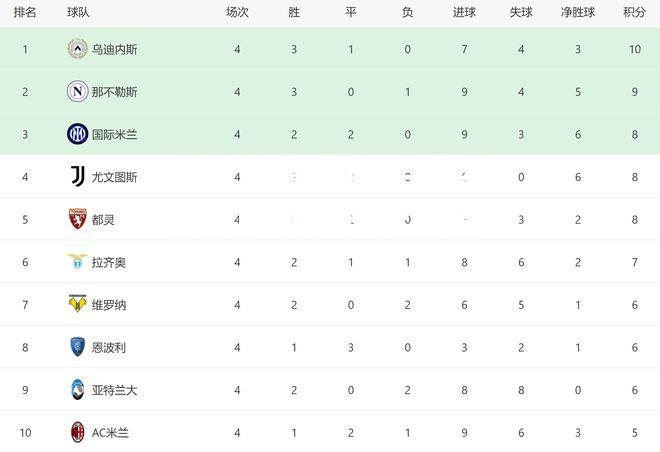Open the 亚特兰大 team link
Screen dimensions: 660x452
[x=114, y=390]
